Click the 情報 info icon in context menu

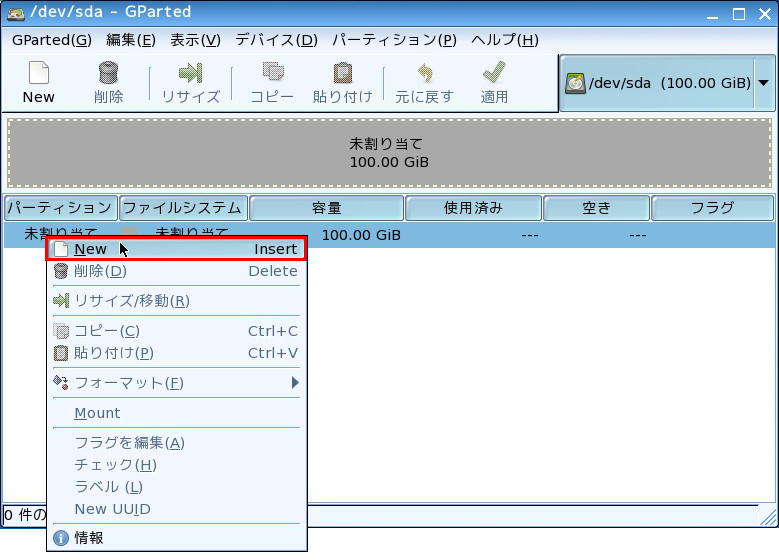tap(60, 538)
